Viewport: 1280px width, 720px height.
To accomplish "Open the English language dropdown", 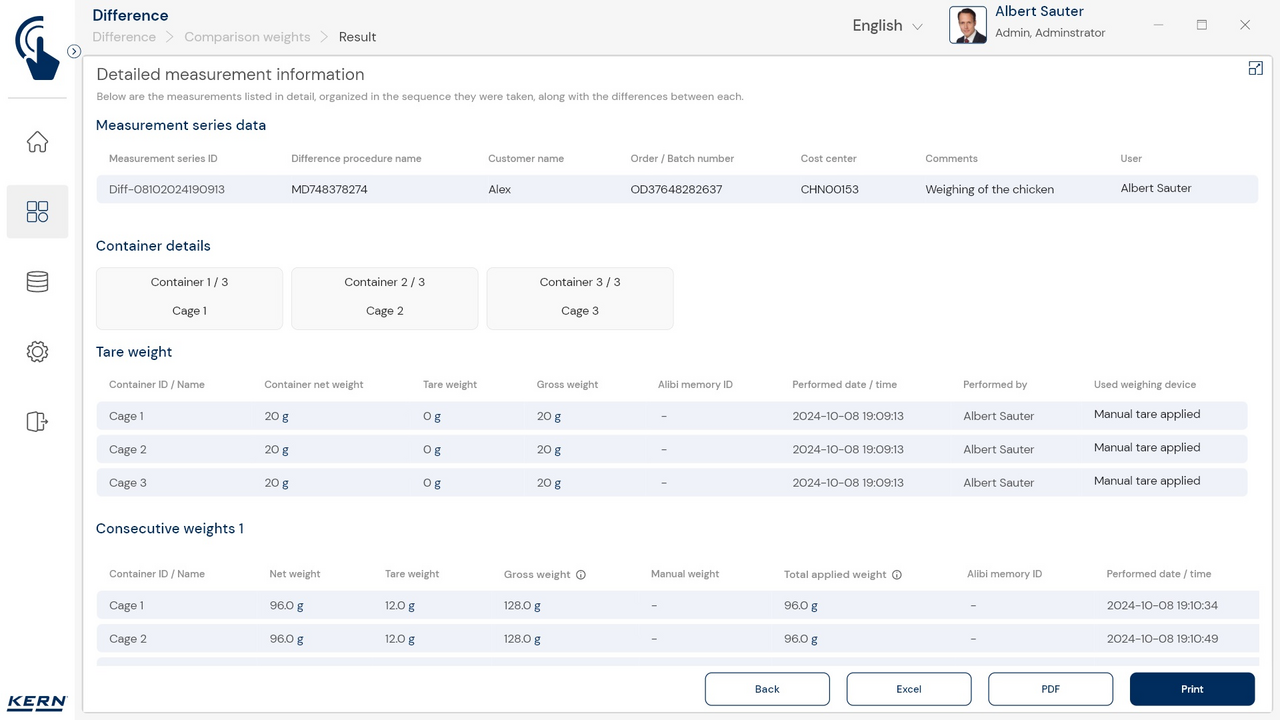I will [887, 26].
